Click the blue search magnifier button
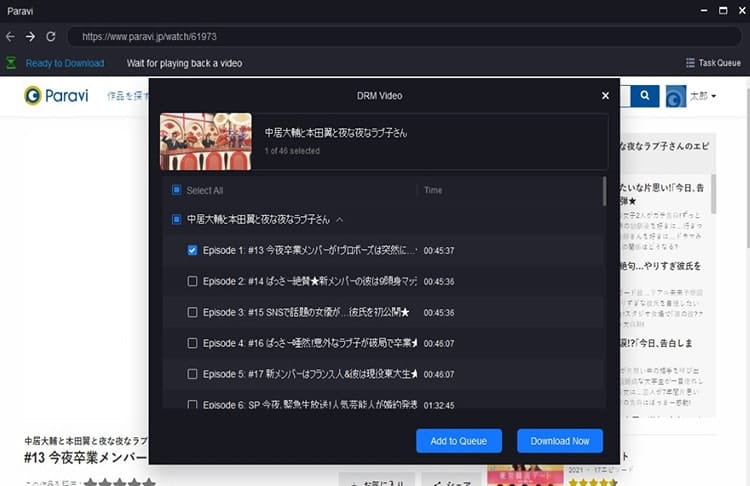 [645, 96]
